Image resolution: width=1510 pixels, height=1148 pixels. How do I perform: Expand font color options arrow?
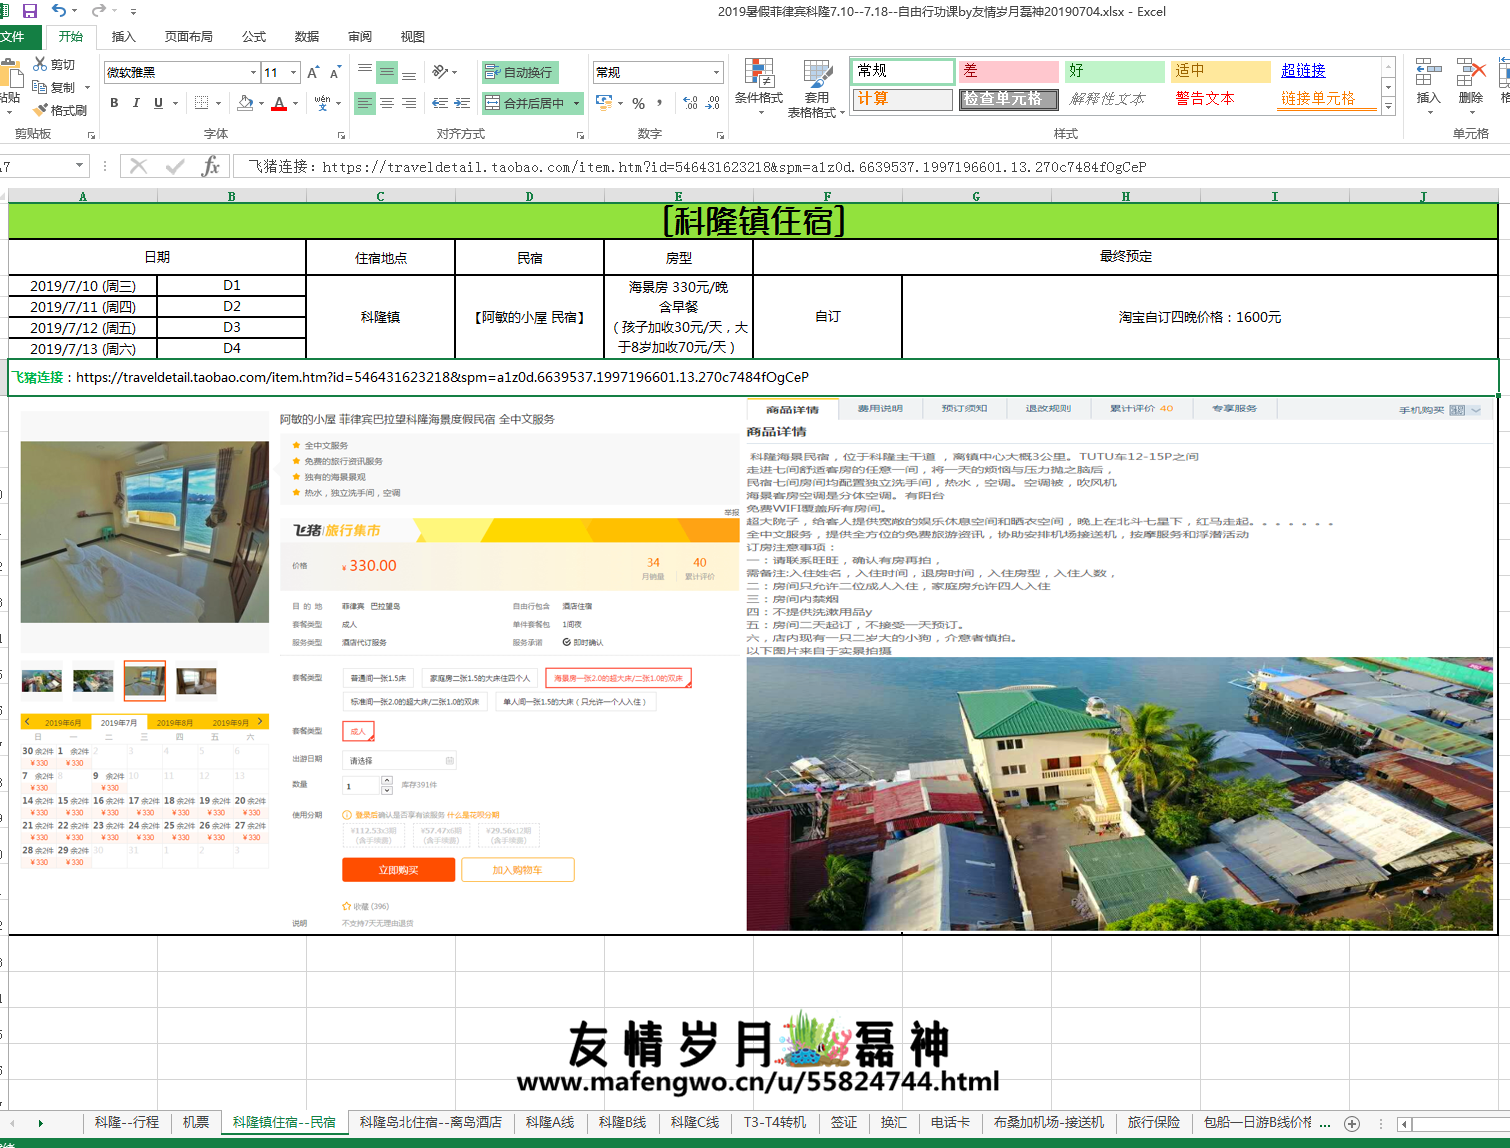(296, 103)
